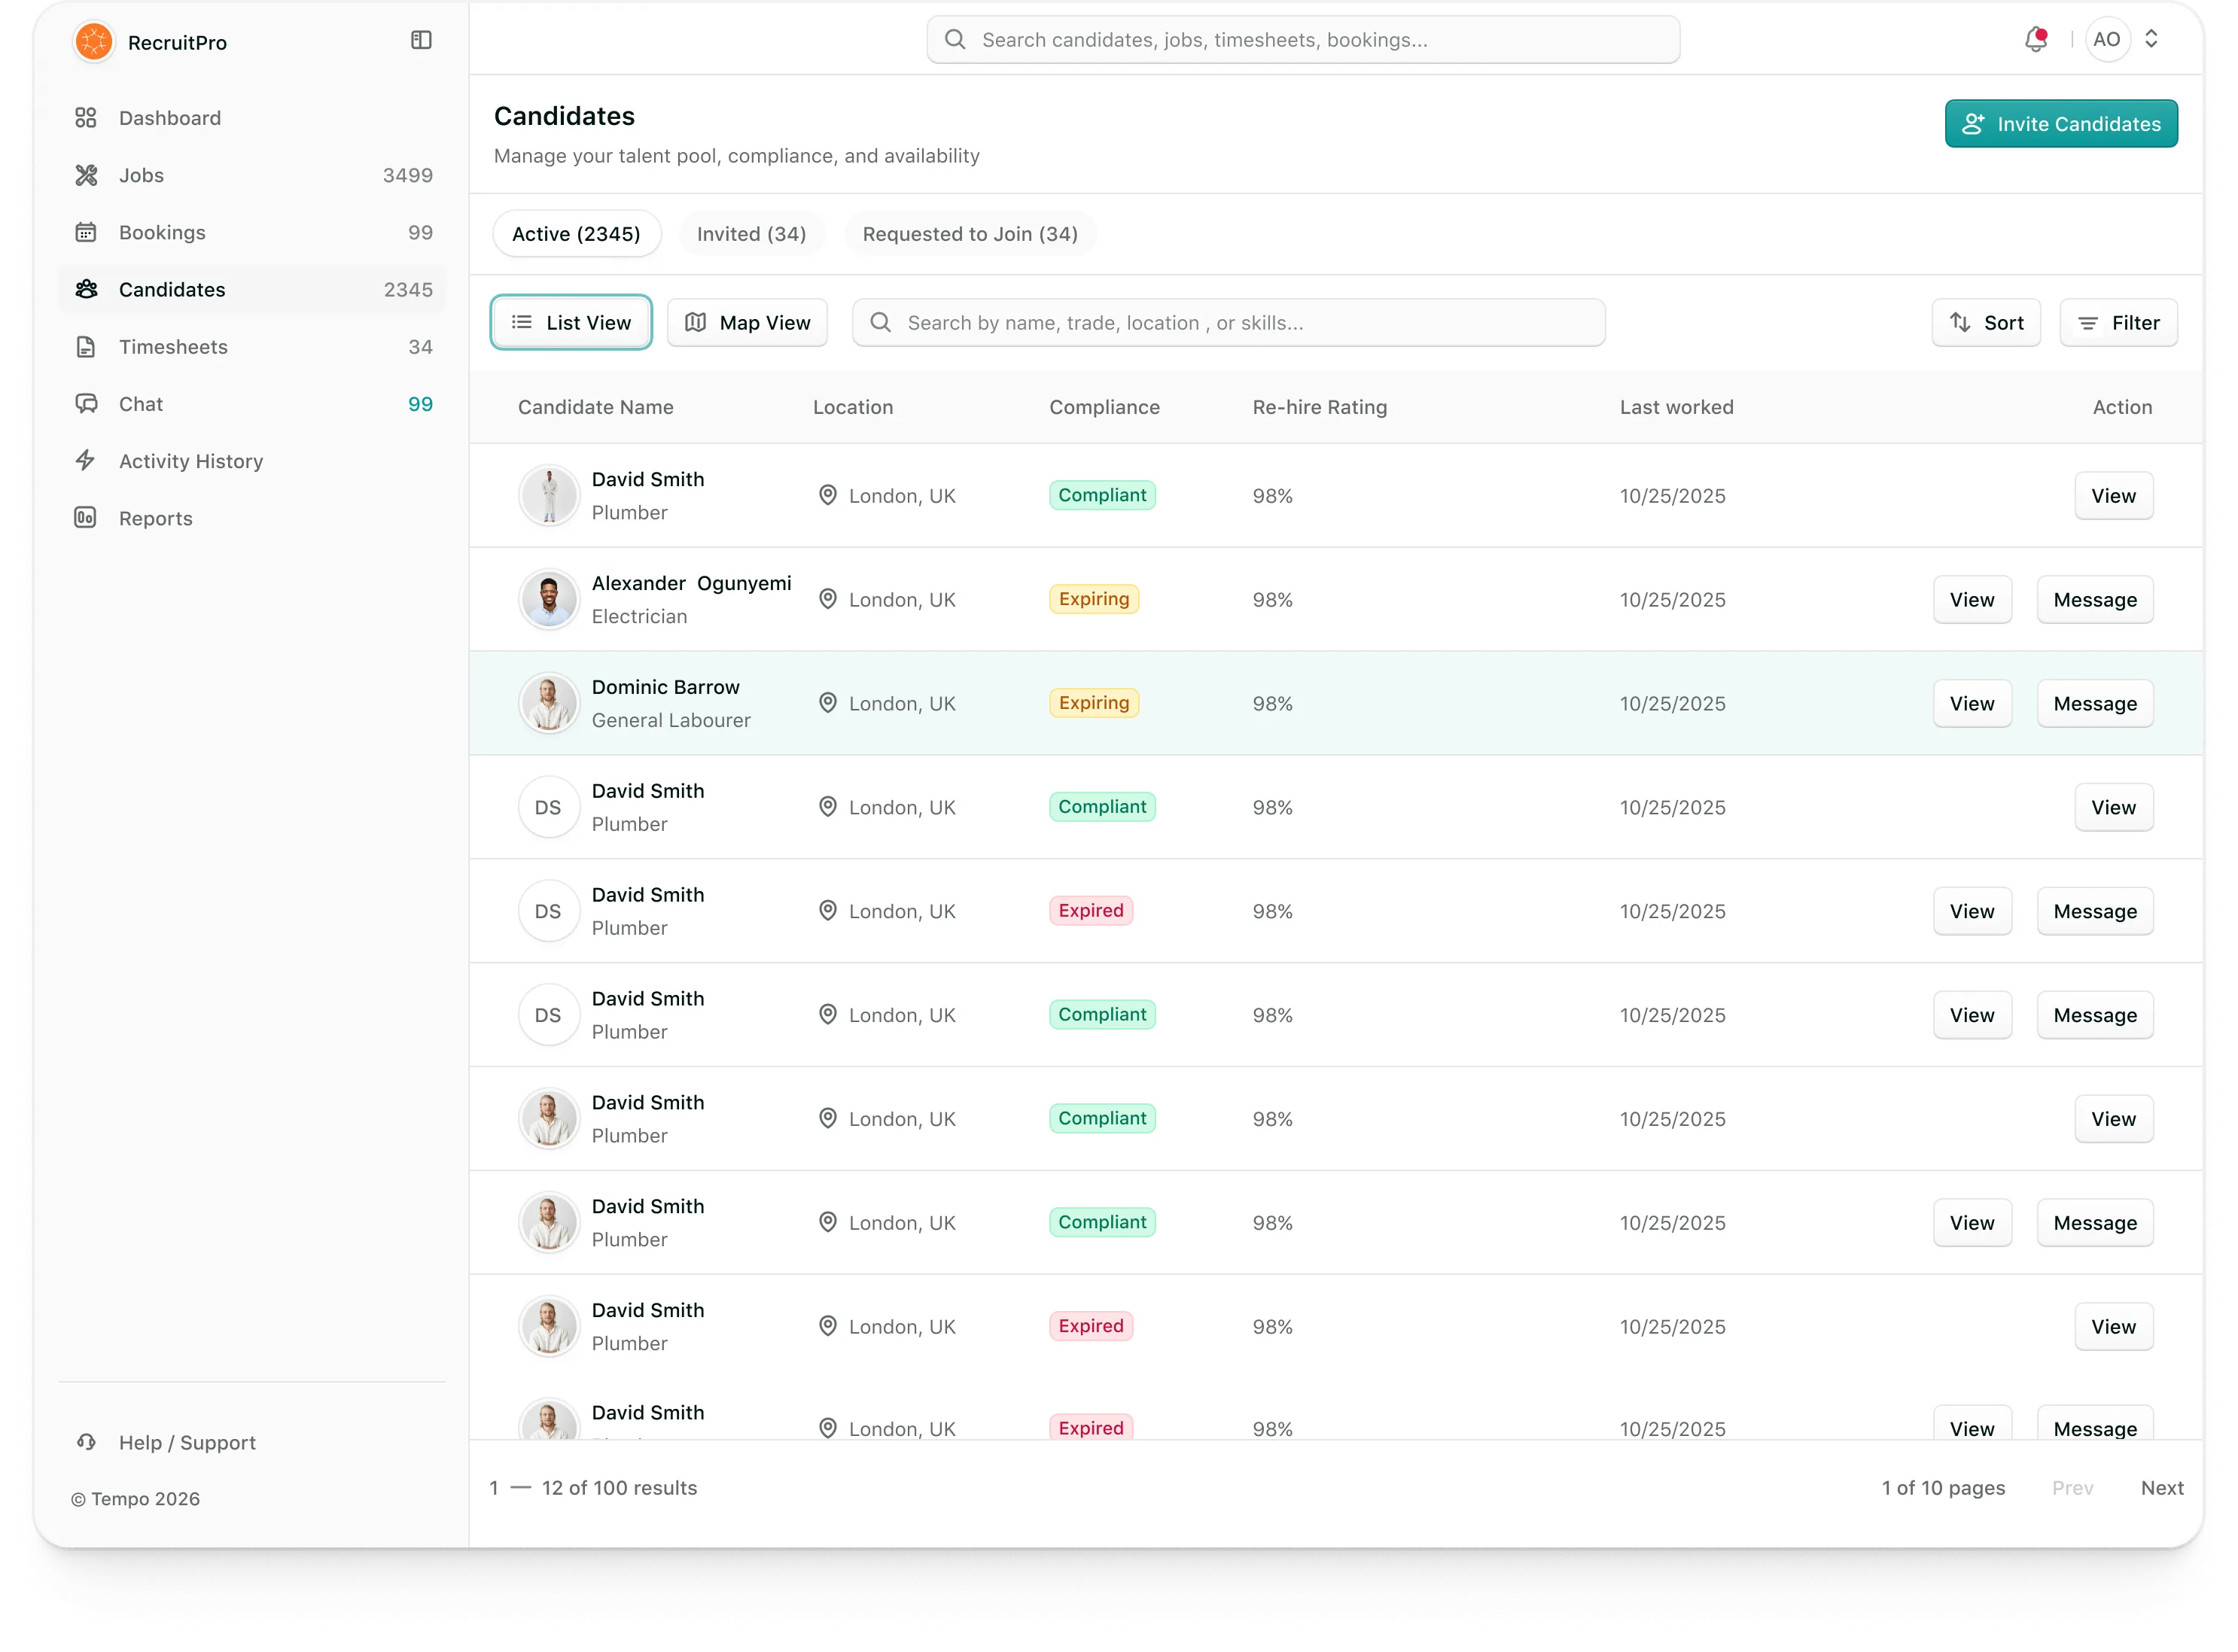Click the Last worked column header
This screenshot has width=2238, height=1652.
coord(1676,407)
